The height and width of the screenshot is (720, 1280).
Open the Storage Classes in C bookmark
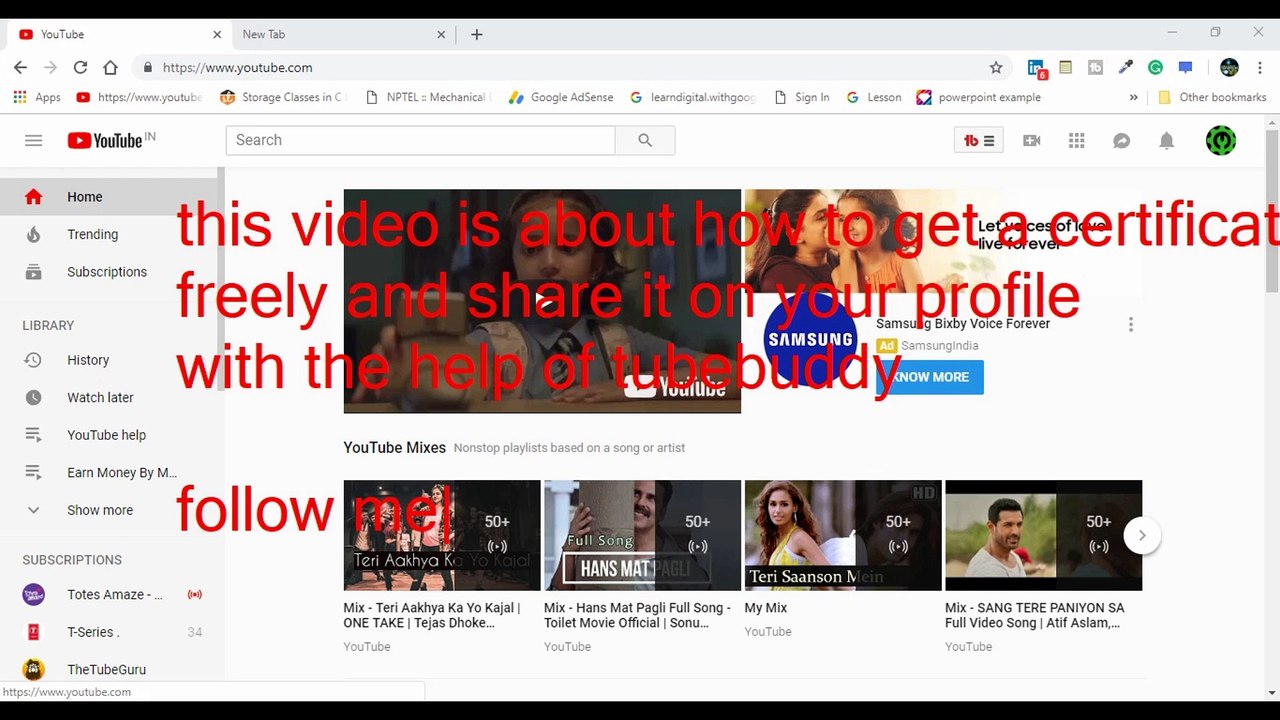click(282, 97)
